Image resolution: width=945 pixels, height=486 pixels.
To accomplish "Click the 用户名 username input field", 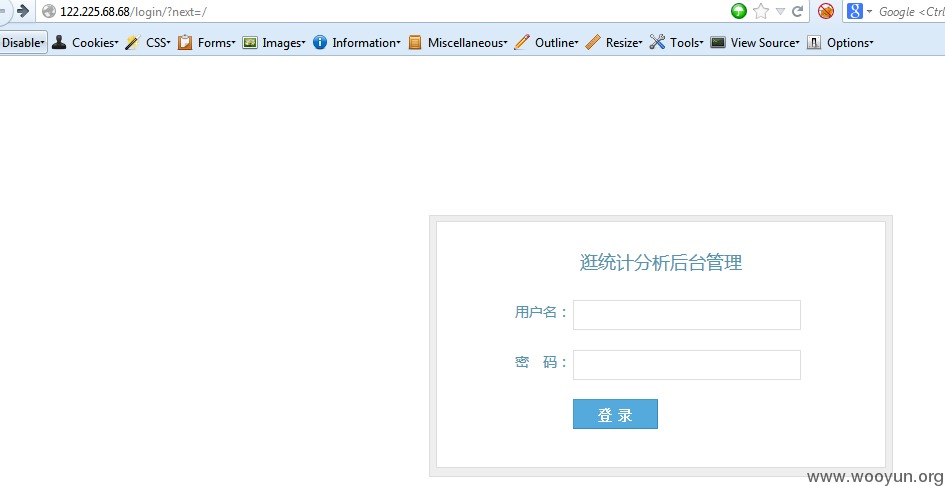I will [686, 315].
